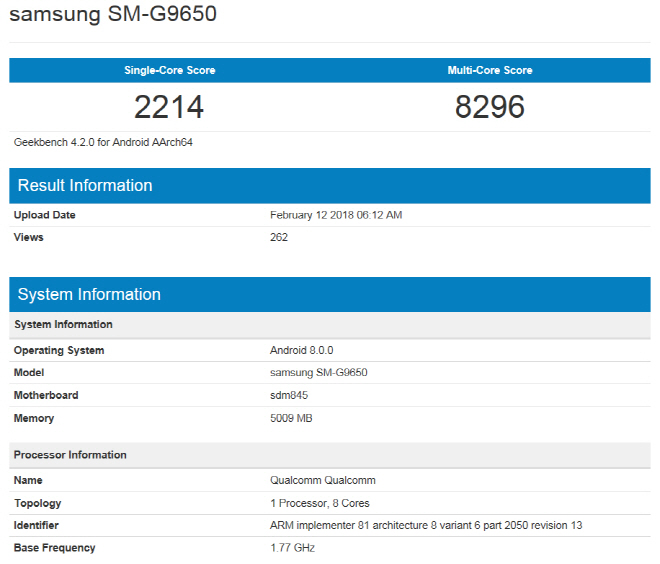
Task: Click the Motherboard label
Action: pyautogui.click(x=46, y=396)
